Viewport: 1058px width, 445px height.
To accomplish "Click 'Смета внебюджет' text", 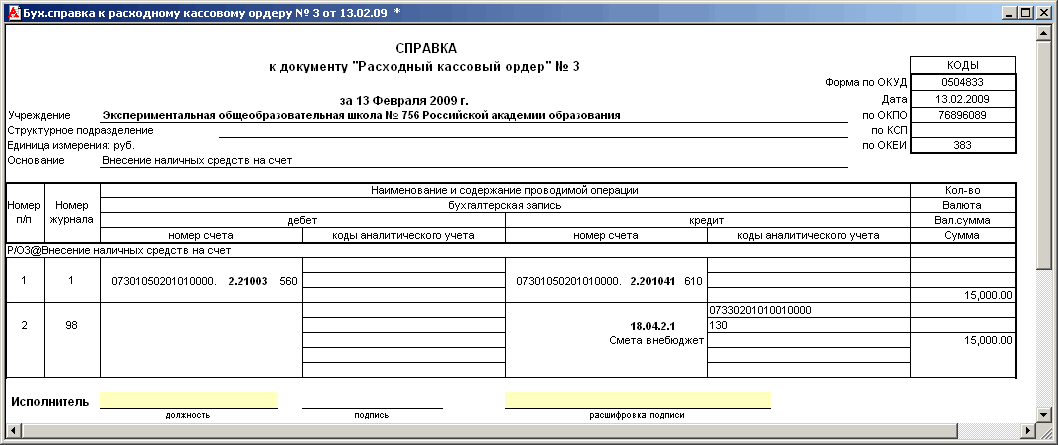I will tap(657, 340).
